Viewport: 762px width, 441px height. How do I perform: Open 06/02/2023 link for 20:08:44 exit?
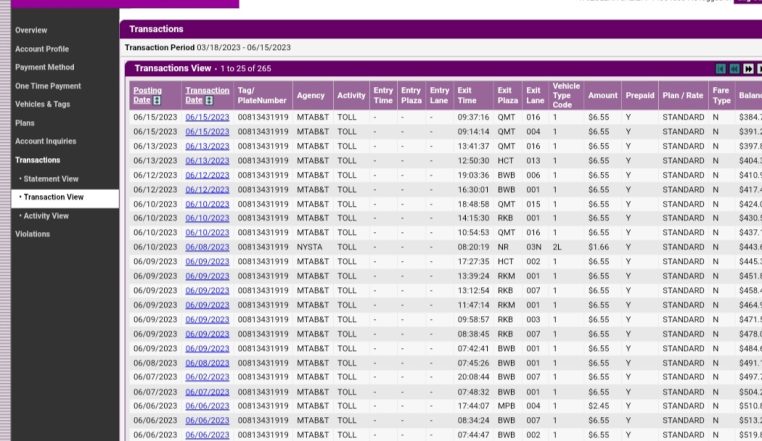pyautogui.click(x=207, y=377)
